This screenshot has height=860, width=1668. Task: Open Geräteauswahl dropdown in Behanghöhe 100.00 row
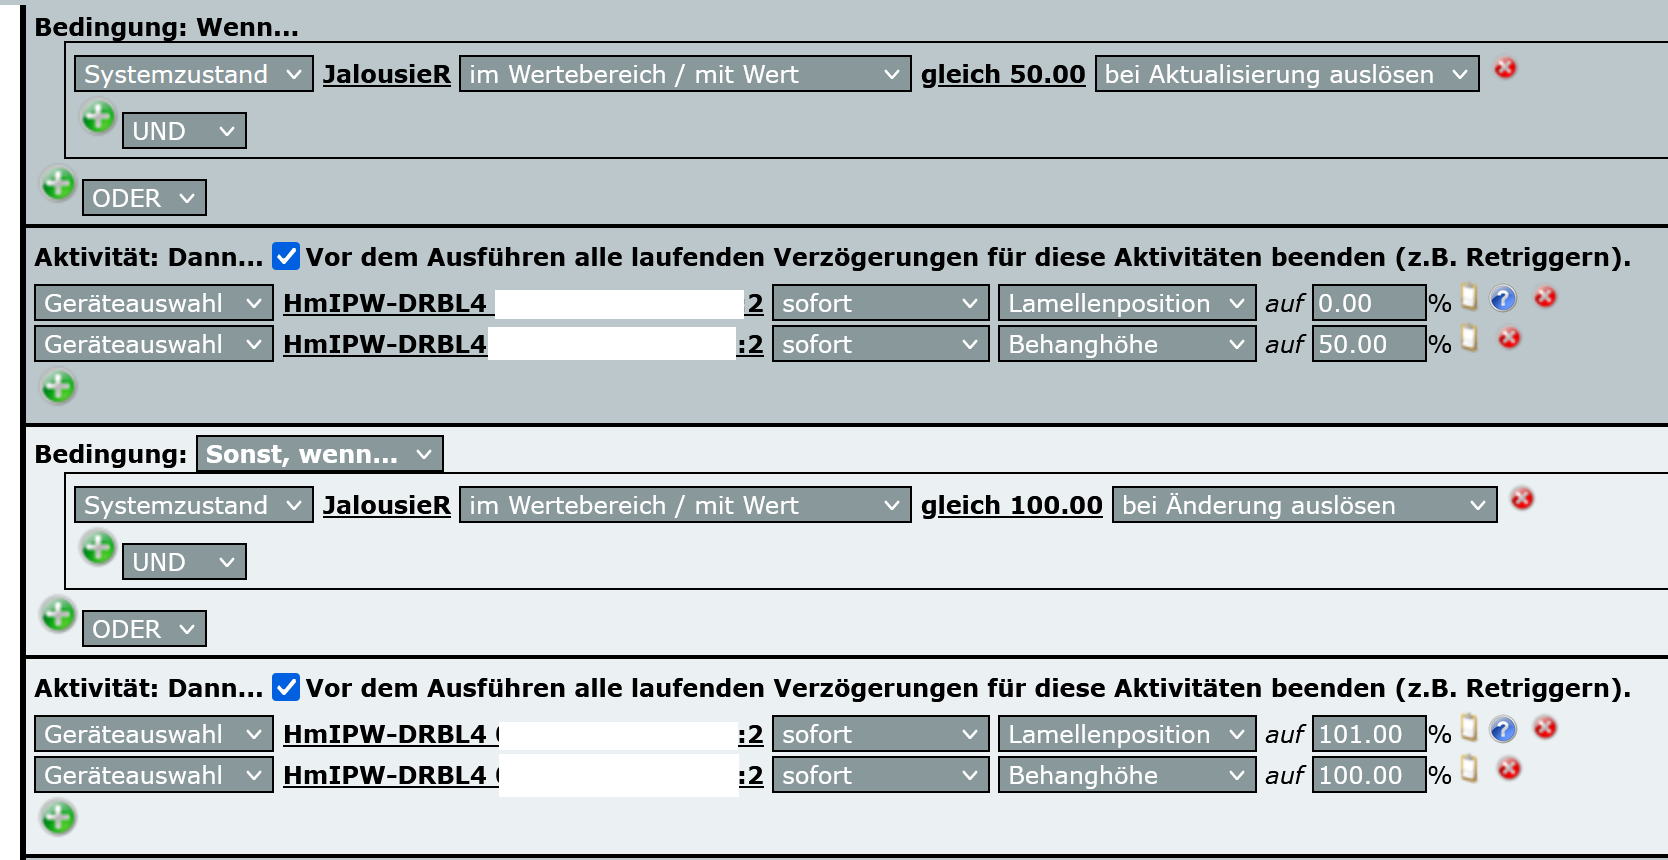tap(154, 775)
